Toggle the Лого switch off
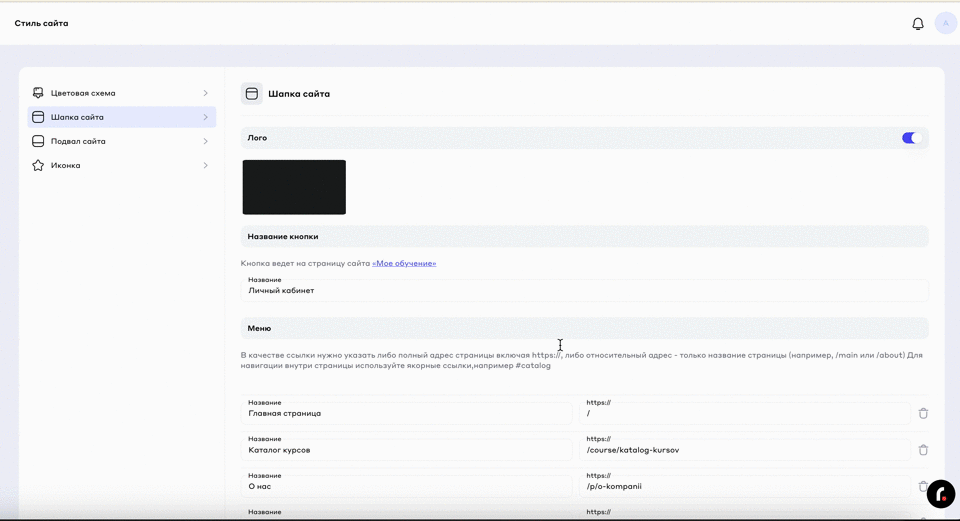 click(x=910, y=138)
